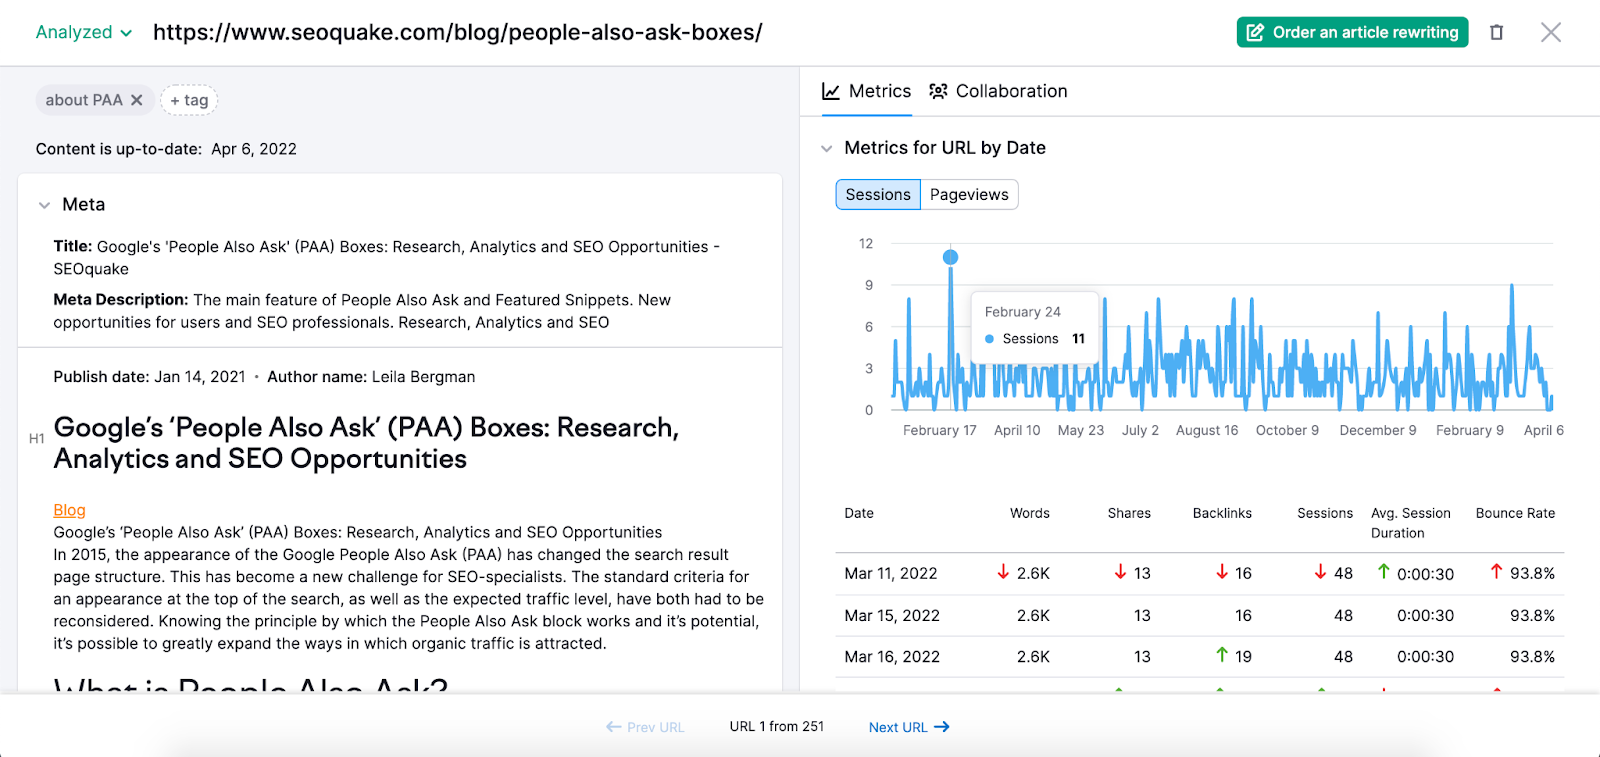This screenshot has height=757, width=1600.
Task: Collapse the Meta section
Action: coord(44,205)
